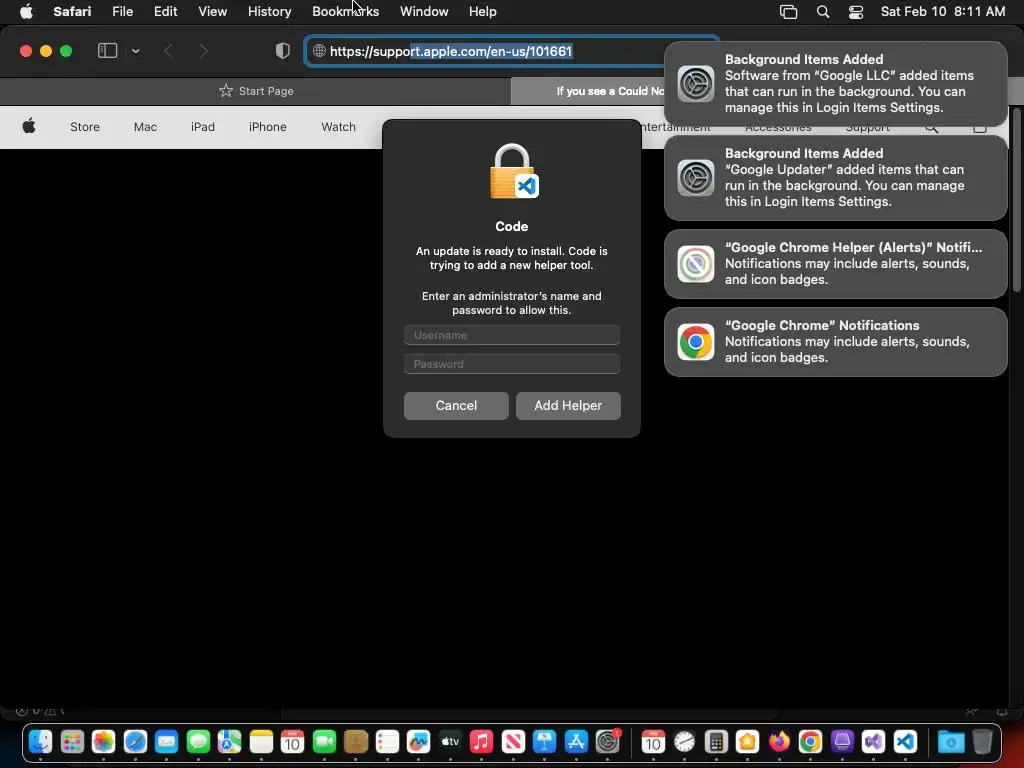The image size is (1024, 768).
Task: Open the Safari application menu
Action: [x=72, y=11]
